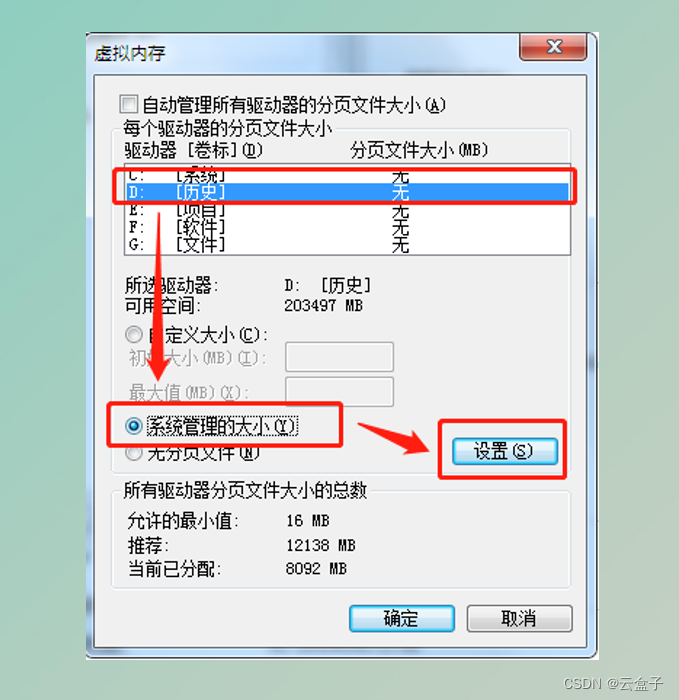Pick drive E: [项目] in list
This screenshot has height=700, width=679.
click(x=347, y=210)
